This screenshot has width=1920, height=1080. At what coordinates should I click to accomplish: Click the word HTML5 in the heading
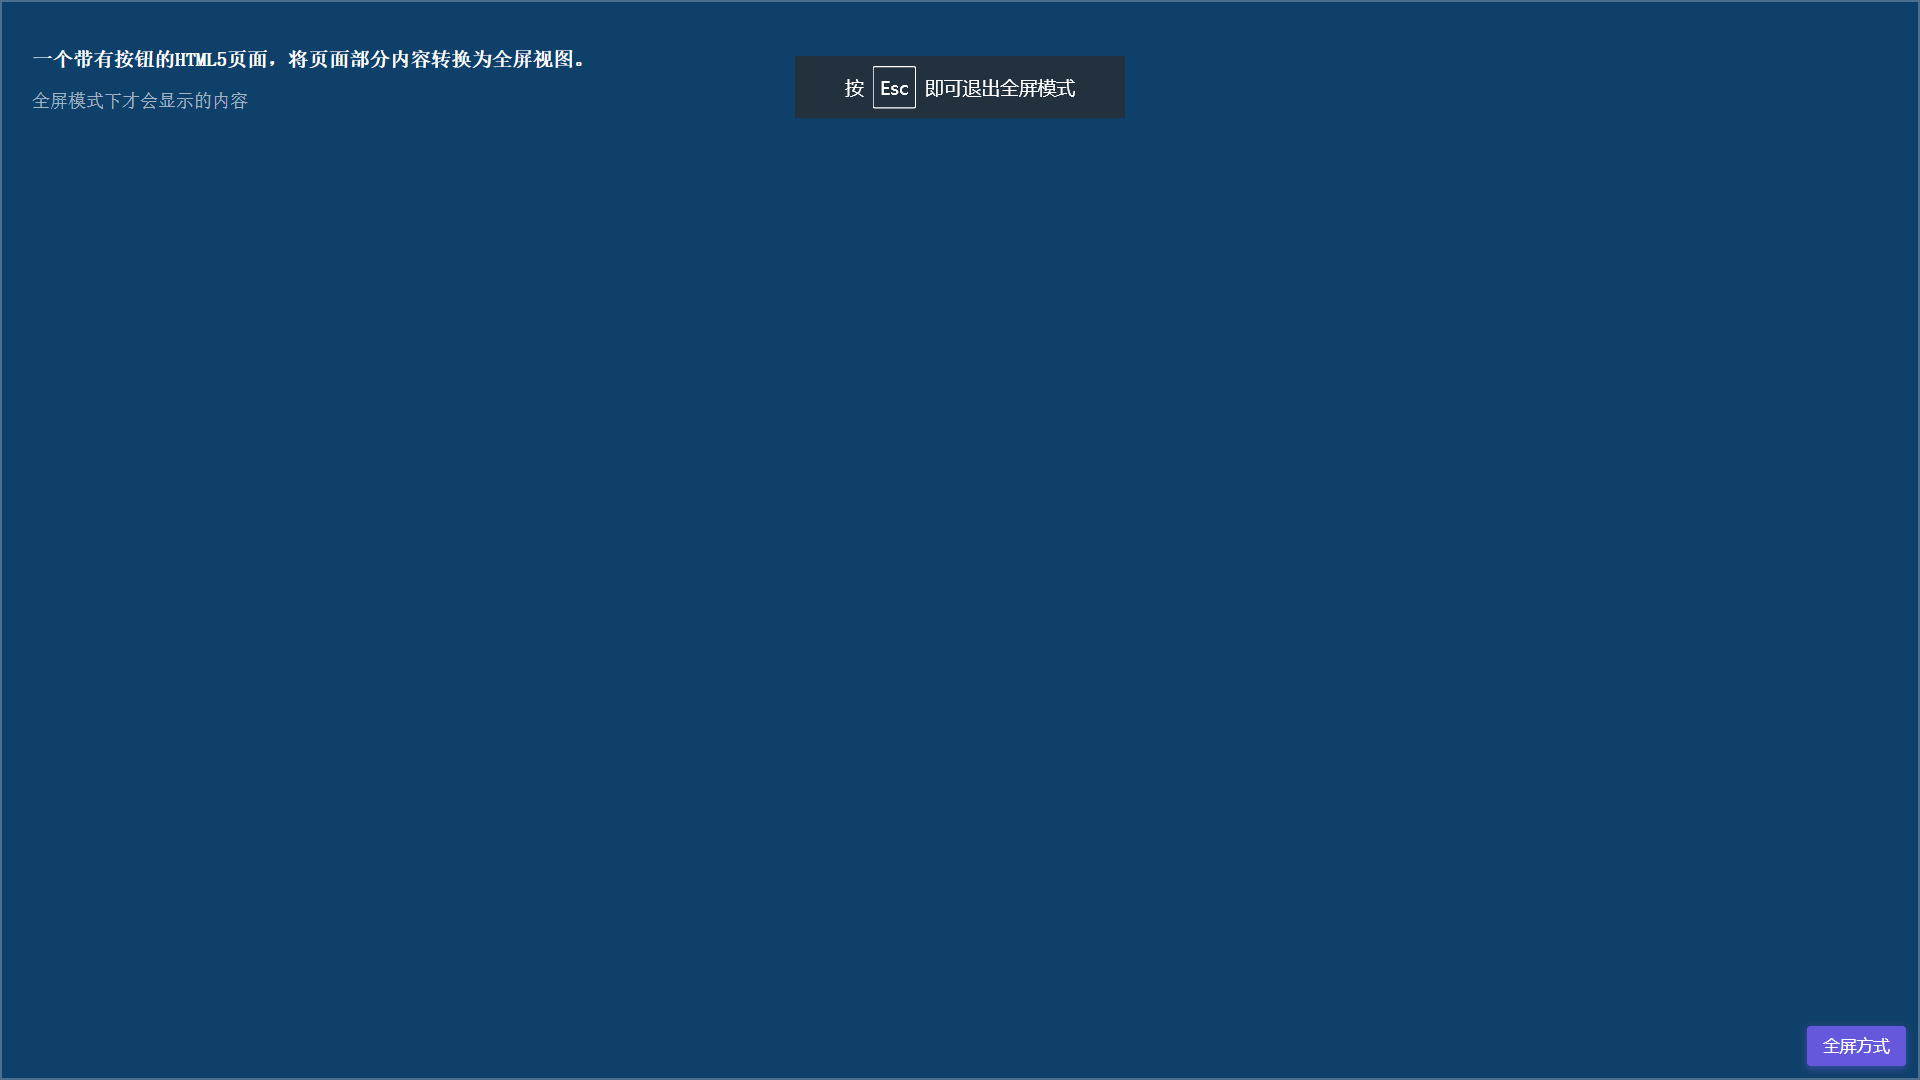point(201,59)
